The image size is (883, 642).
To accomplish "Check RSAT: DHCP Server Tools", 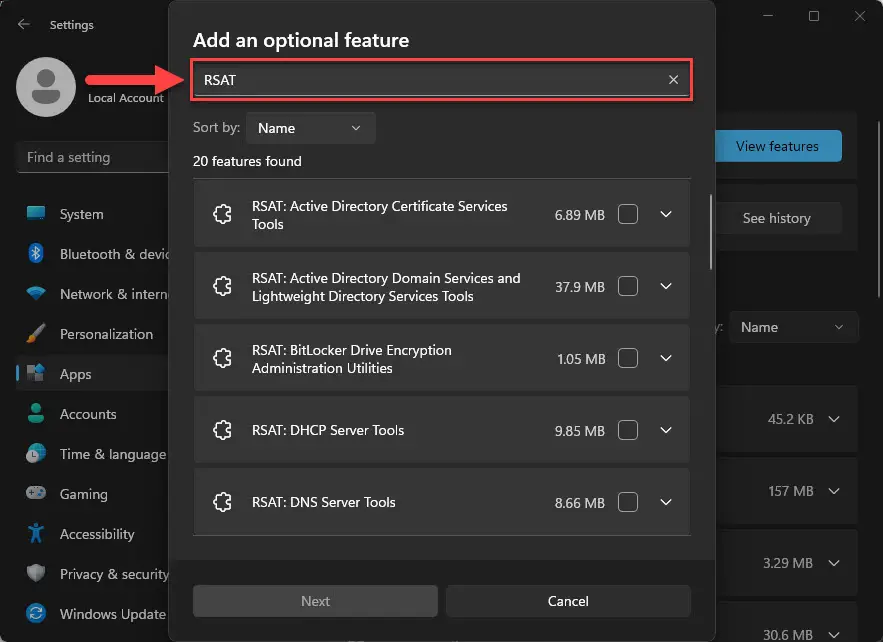I will tap(628, 431).
